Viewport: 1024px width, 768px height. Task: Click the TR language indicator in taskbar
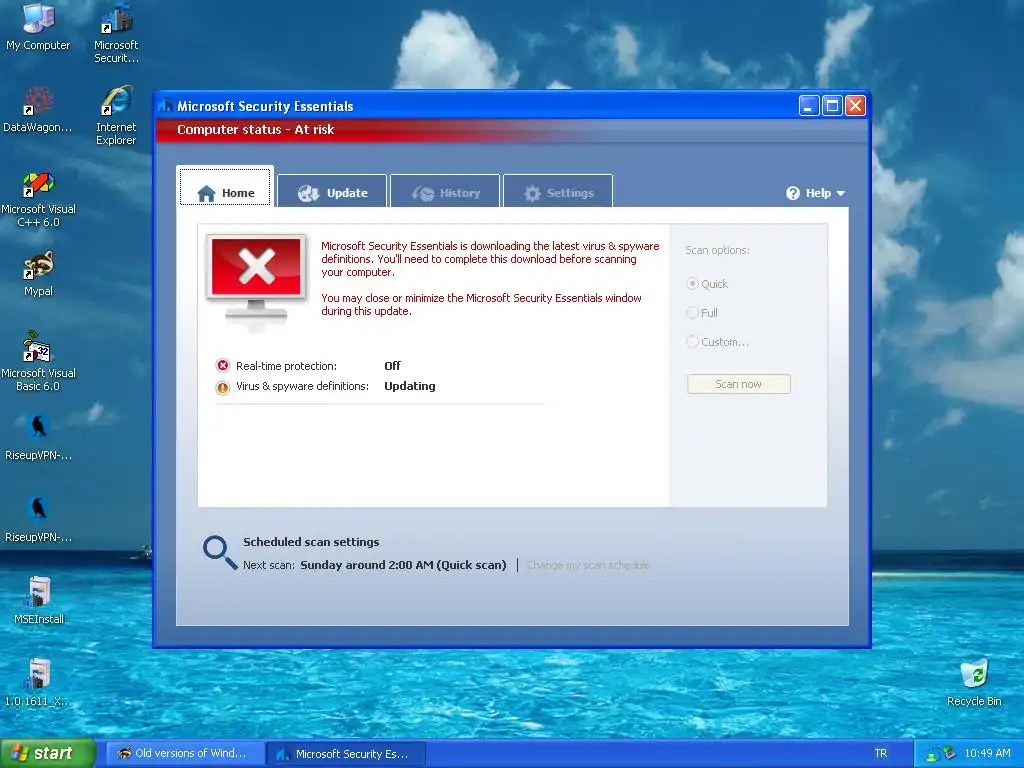[880, 754]
